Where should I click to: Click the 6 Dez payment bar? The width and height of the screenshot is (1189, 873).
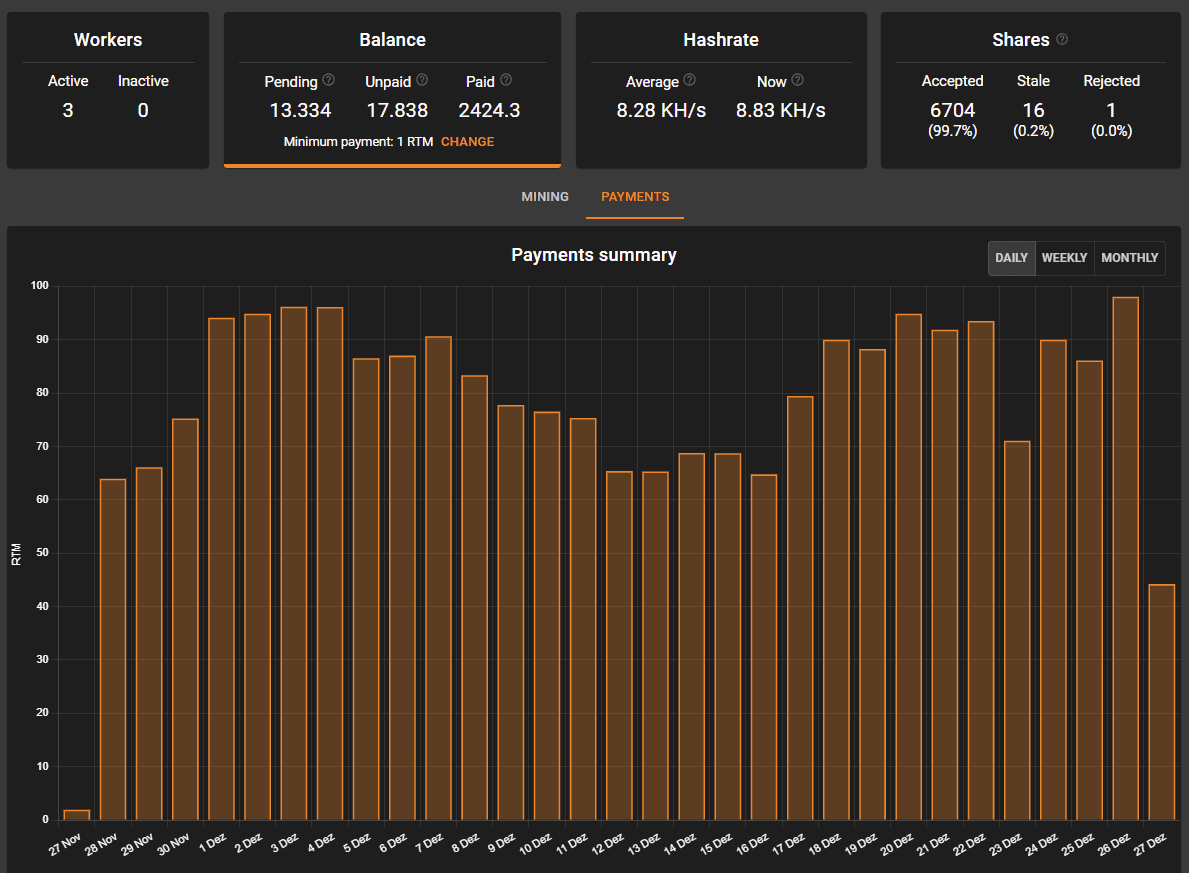coord(402,588)
